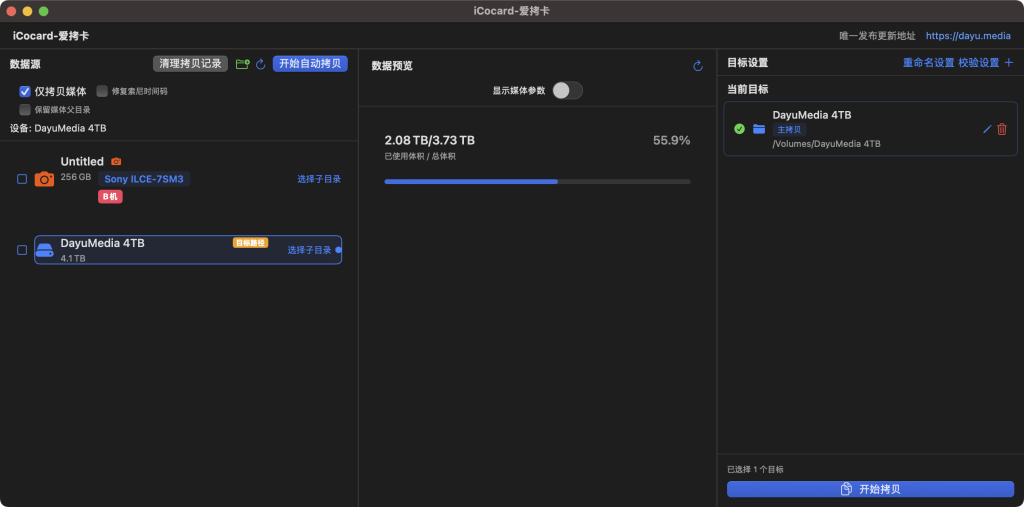Click the orange camera icon for Untitled
The width and height of the screenshot is (1024, 507).
[x=44, y=179]
